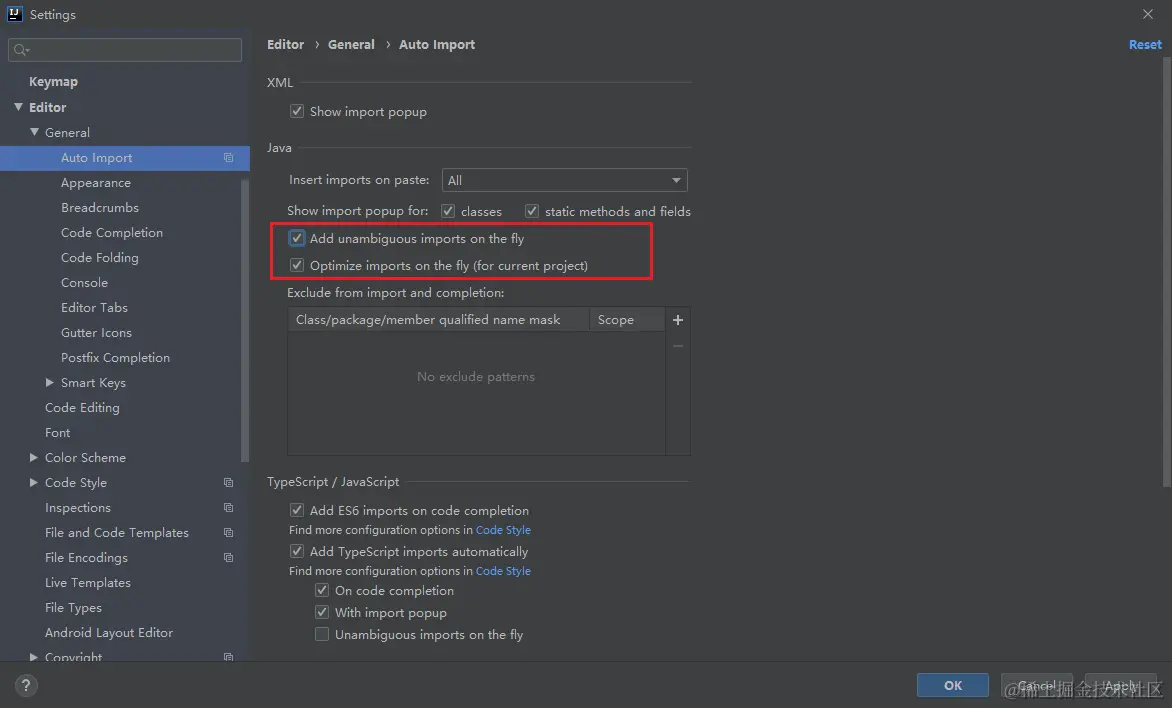Open Live Templates settings
Image resolution: width=1172 pixels, height=708 pixels.
coord(87,582)
